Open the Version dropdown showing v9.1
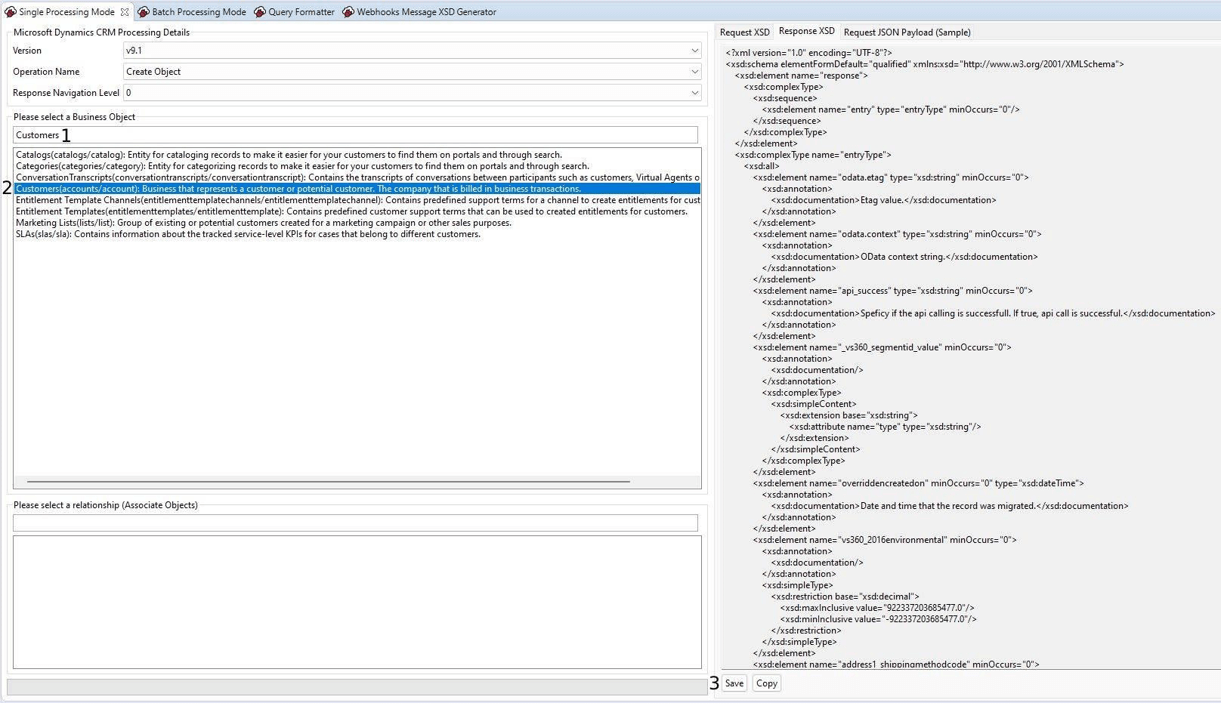Image resolution: width=1222 pixels, height=704 pixels. click(x=412, y=50)
